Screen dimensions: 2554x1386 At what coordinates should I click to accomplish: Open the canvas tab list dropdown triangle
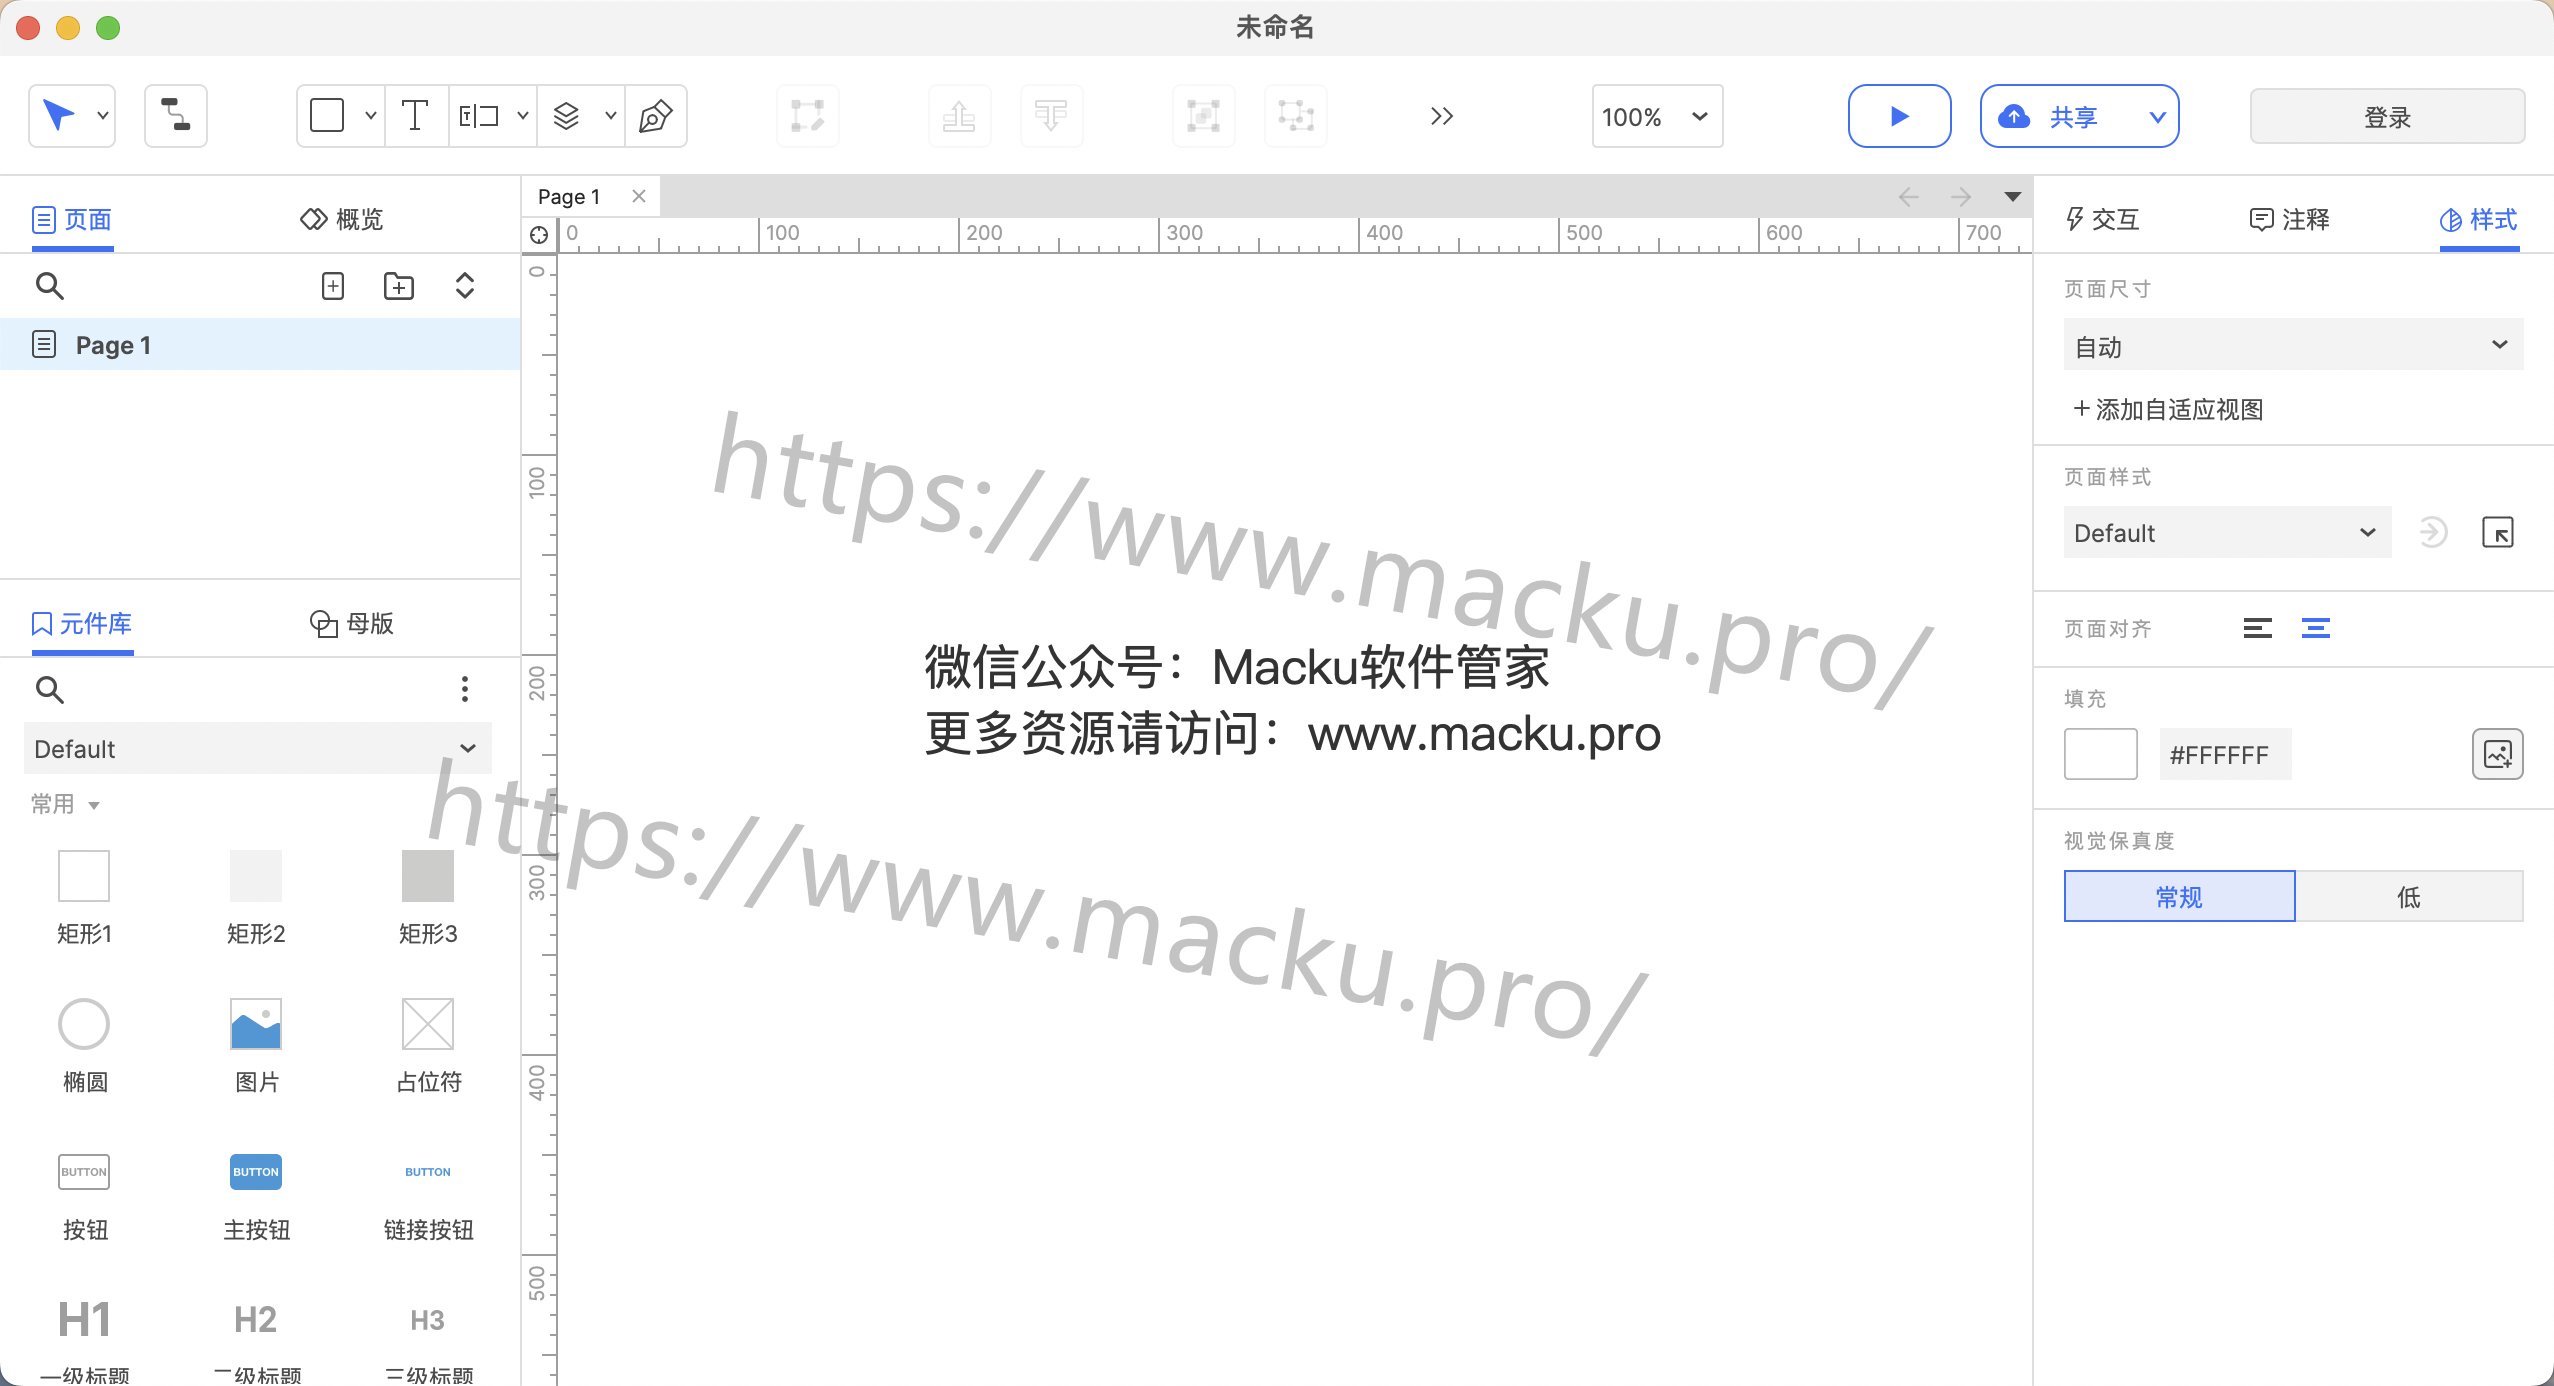[x=2013, y=197]
